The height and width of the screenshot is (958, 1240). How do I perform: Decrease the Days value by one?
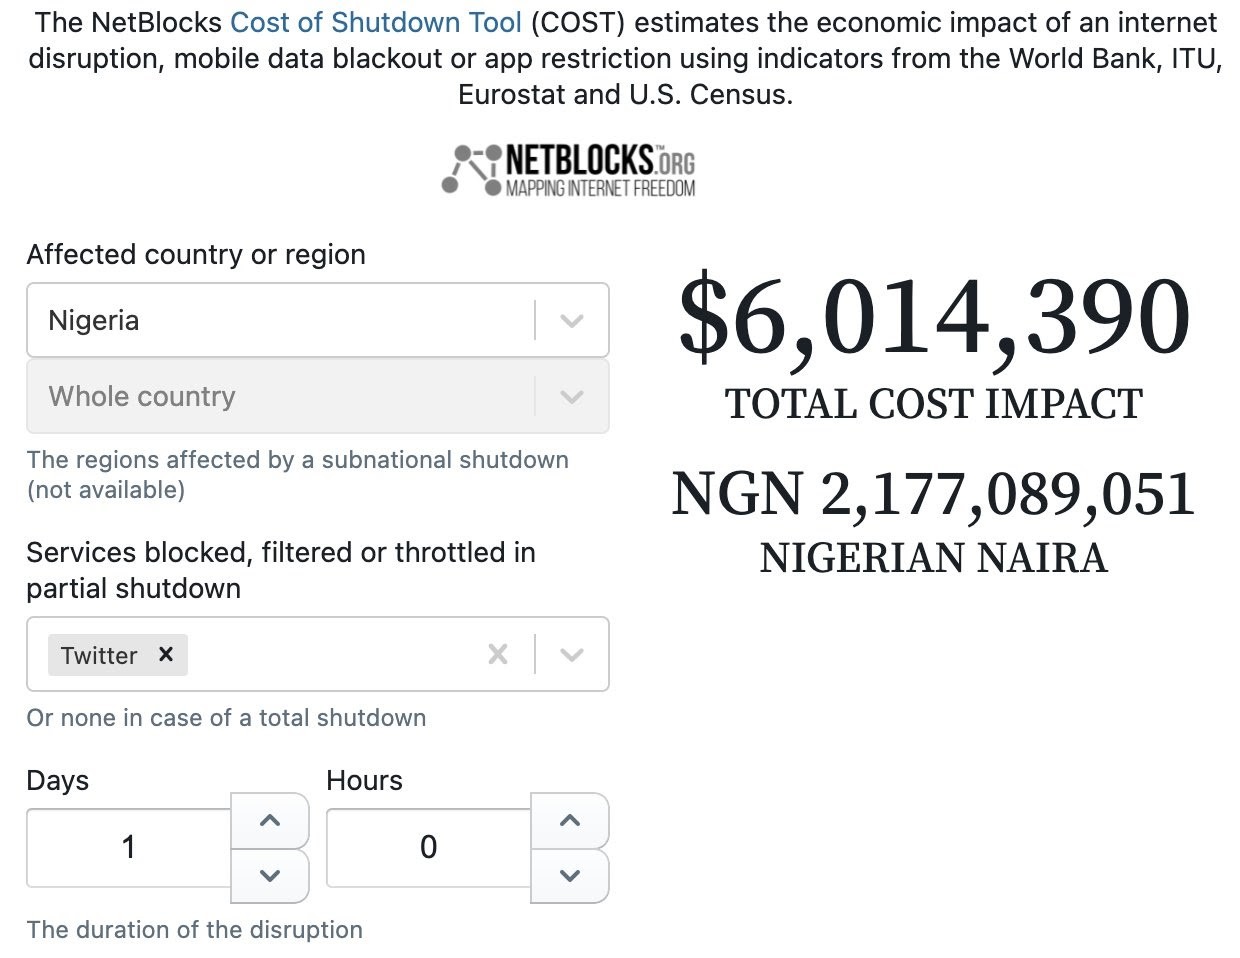269,875
